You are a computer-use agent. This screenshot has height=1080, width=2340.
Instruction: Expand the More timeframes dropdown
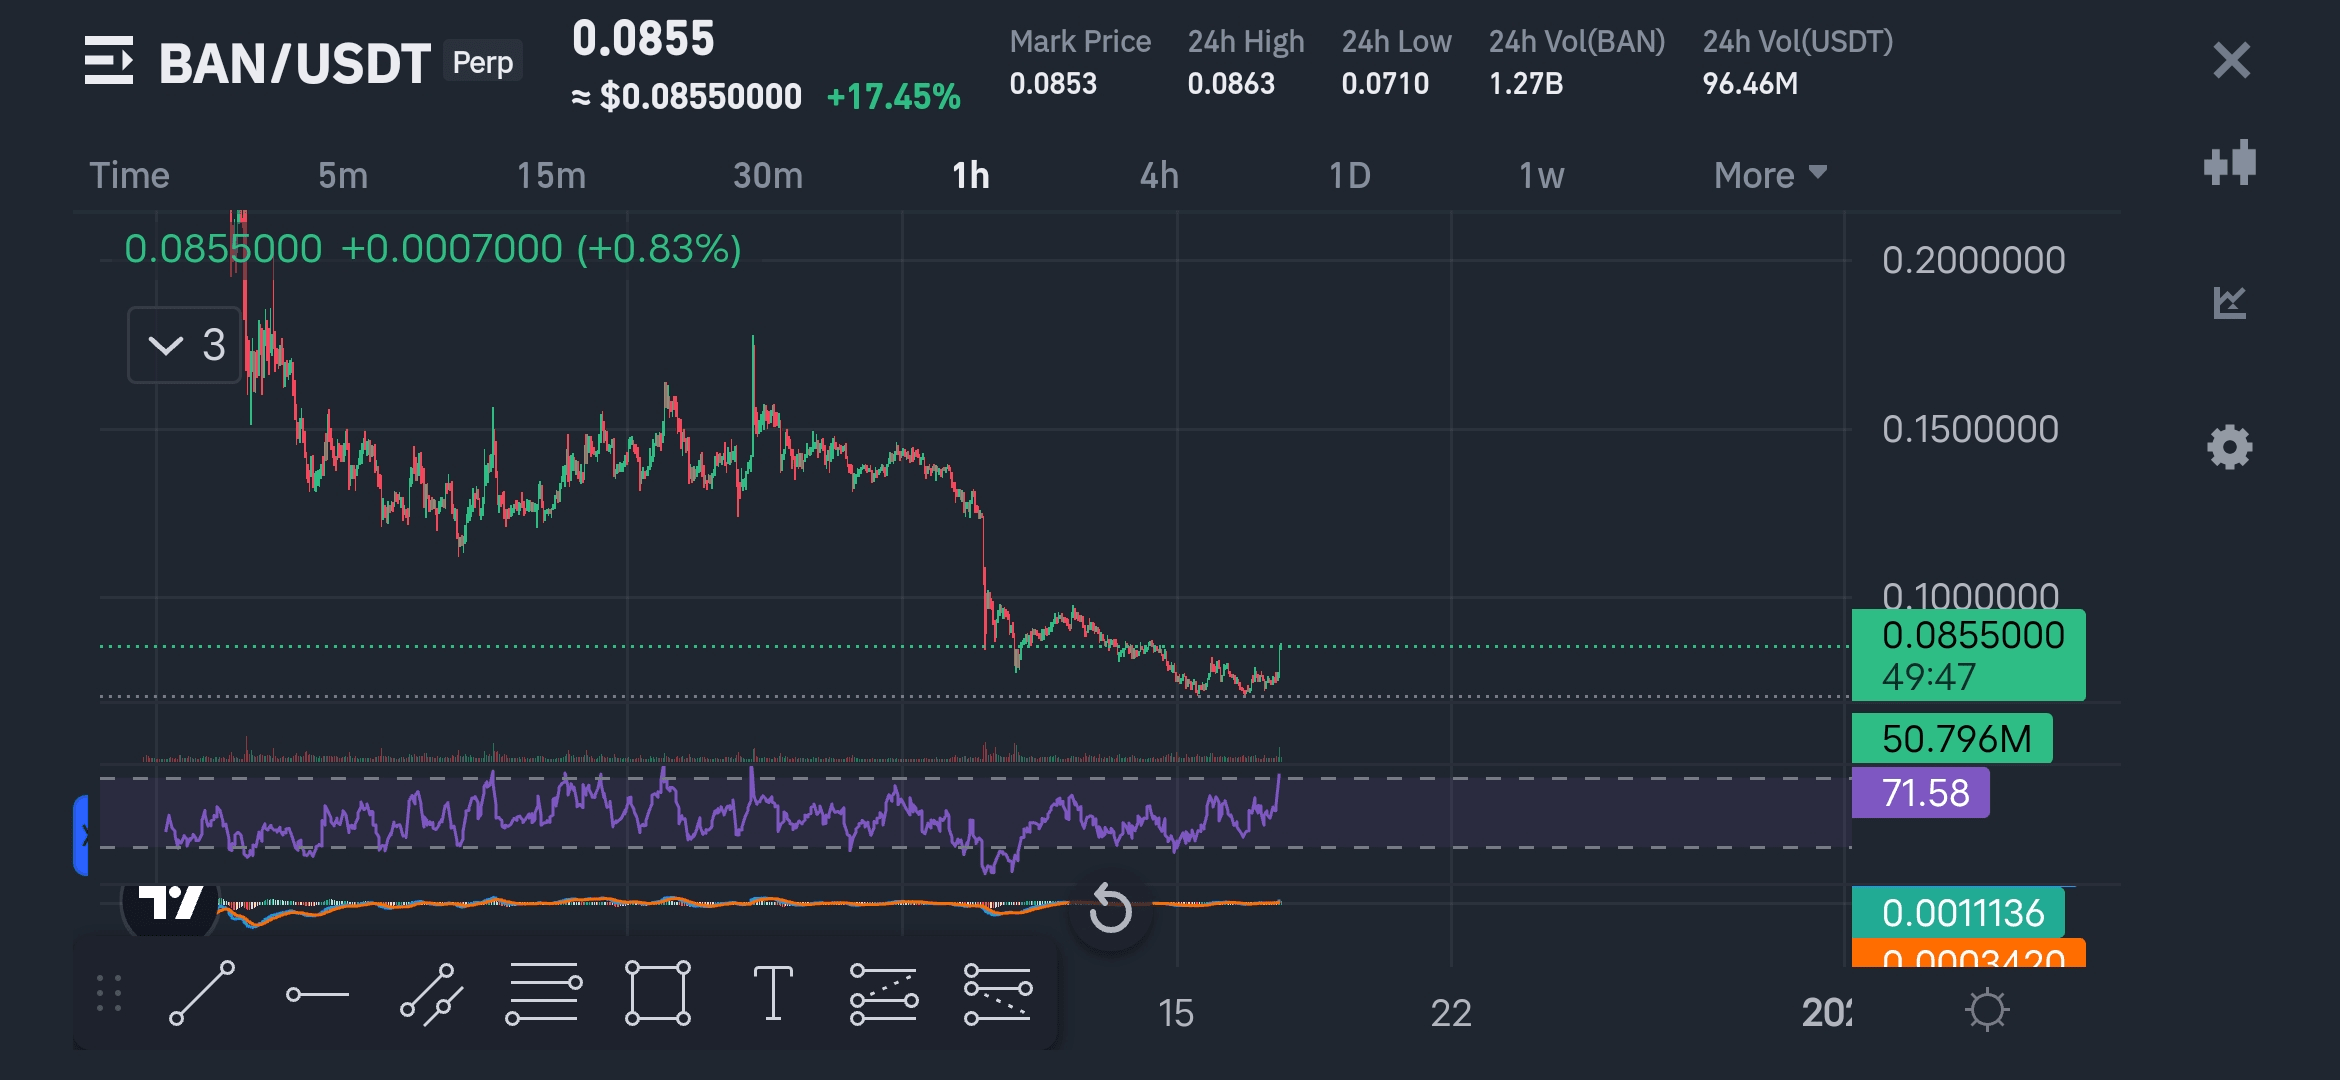[1770, 175]
